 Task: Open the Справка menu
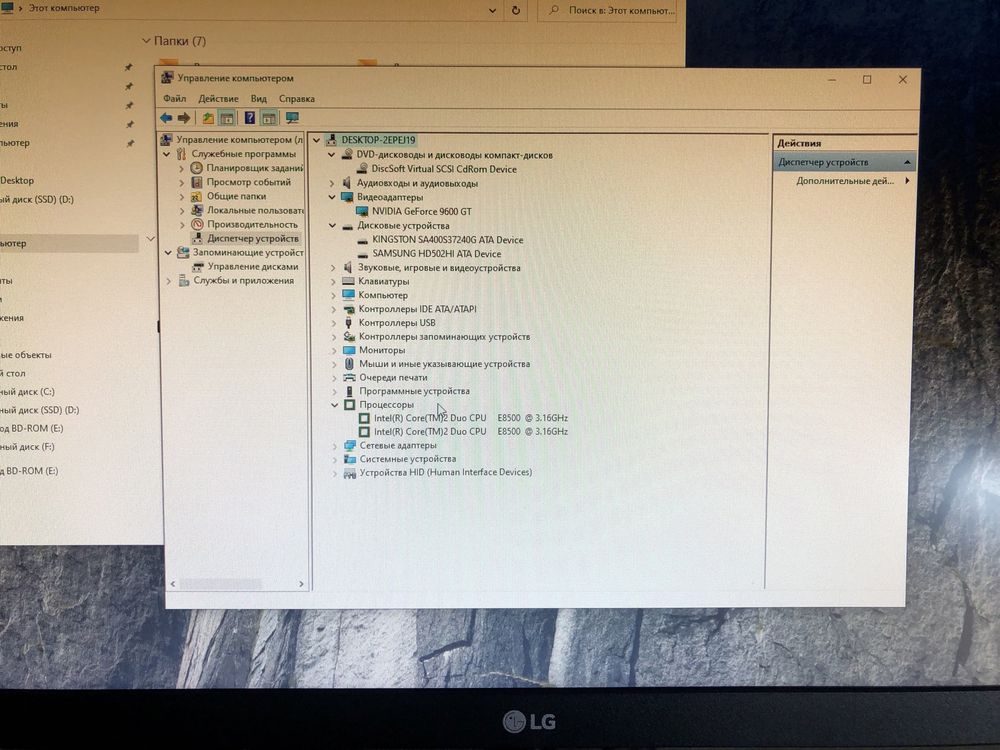[297, 99]
